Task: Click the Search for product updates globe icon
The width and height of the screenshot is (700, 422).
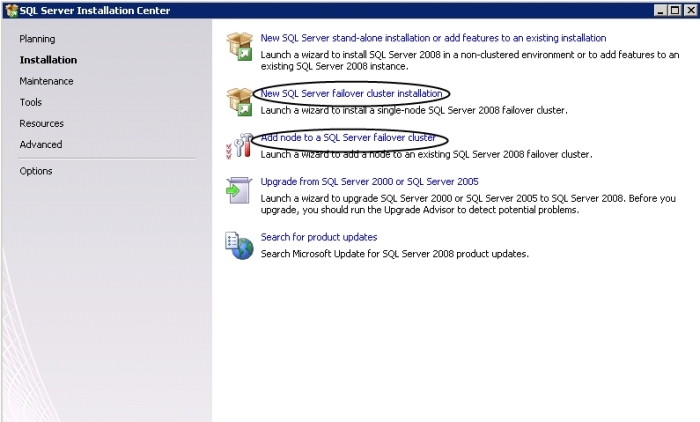Action: click(x=239, y=246)
